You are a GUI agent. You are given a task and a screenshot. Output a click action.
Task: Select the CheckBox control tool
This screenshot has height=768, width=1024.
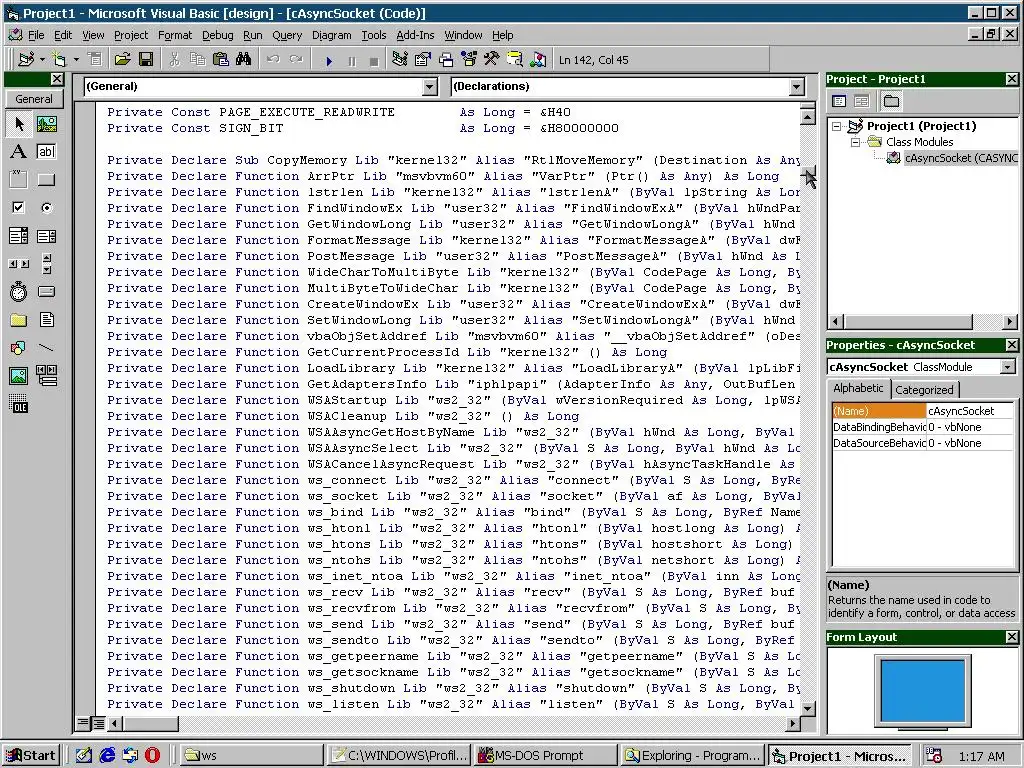(x=19, y=208)
